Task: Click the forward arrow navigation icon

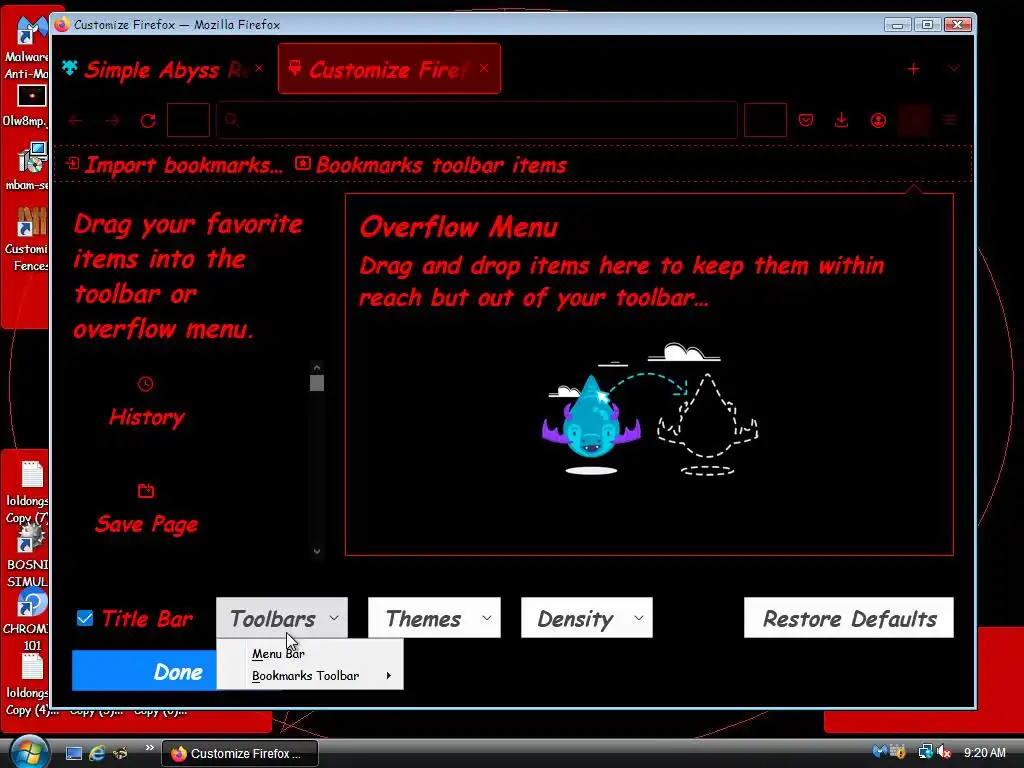Action: (x=112, y=121)
